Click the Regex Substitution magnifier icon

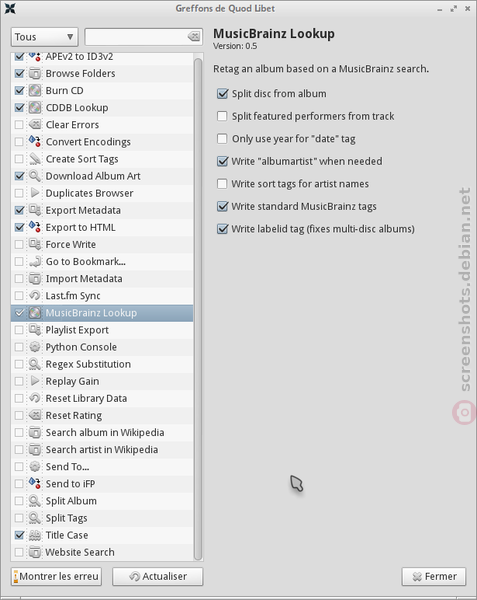(x=35, y=364)
